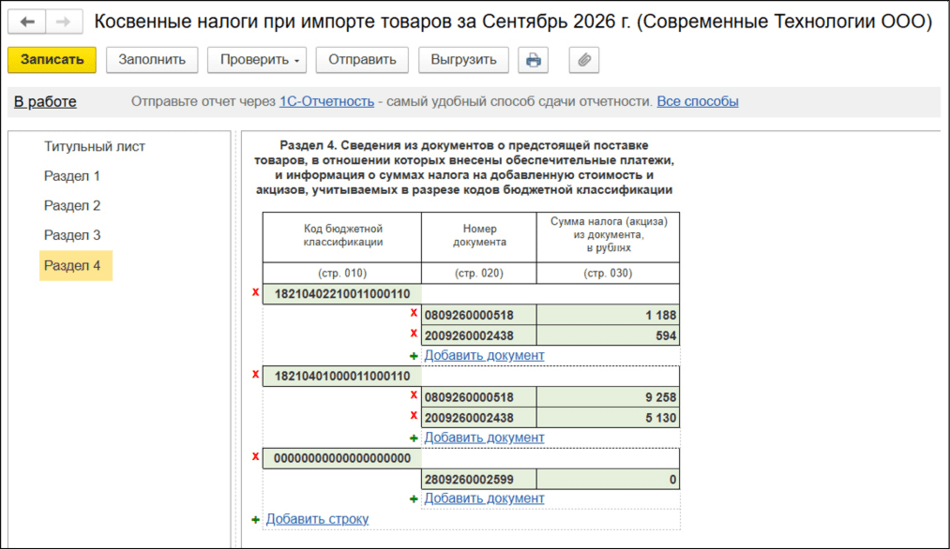The image size is (950, 549).
Task: Edit tax sum field 594
Action: pyautogui.click(x=608, y=336)
